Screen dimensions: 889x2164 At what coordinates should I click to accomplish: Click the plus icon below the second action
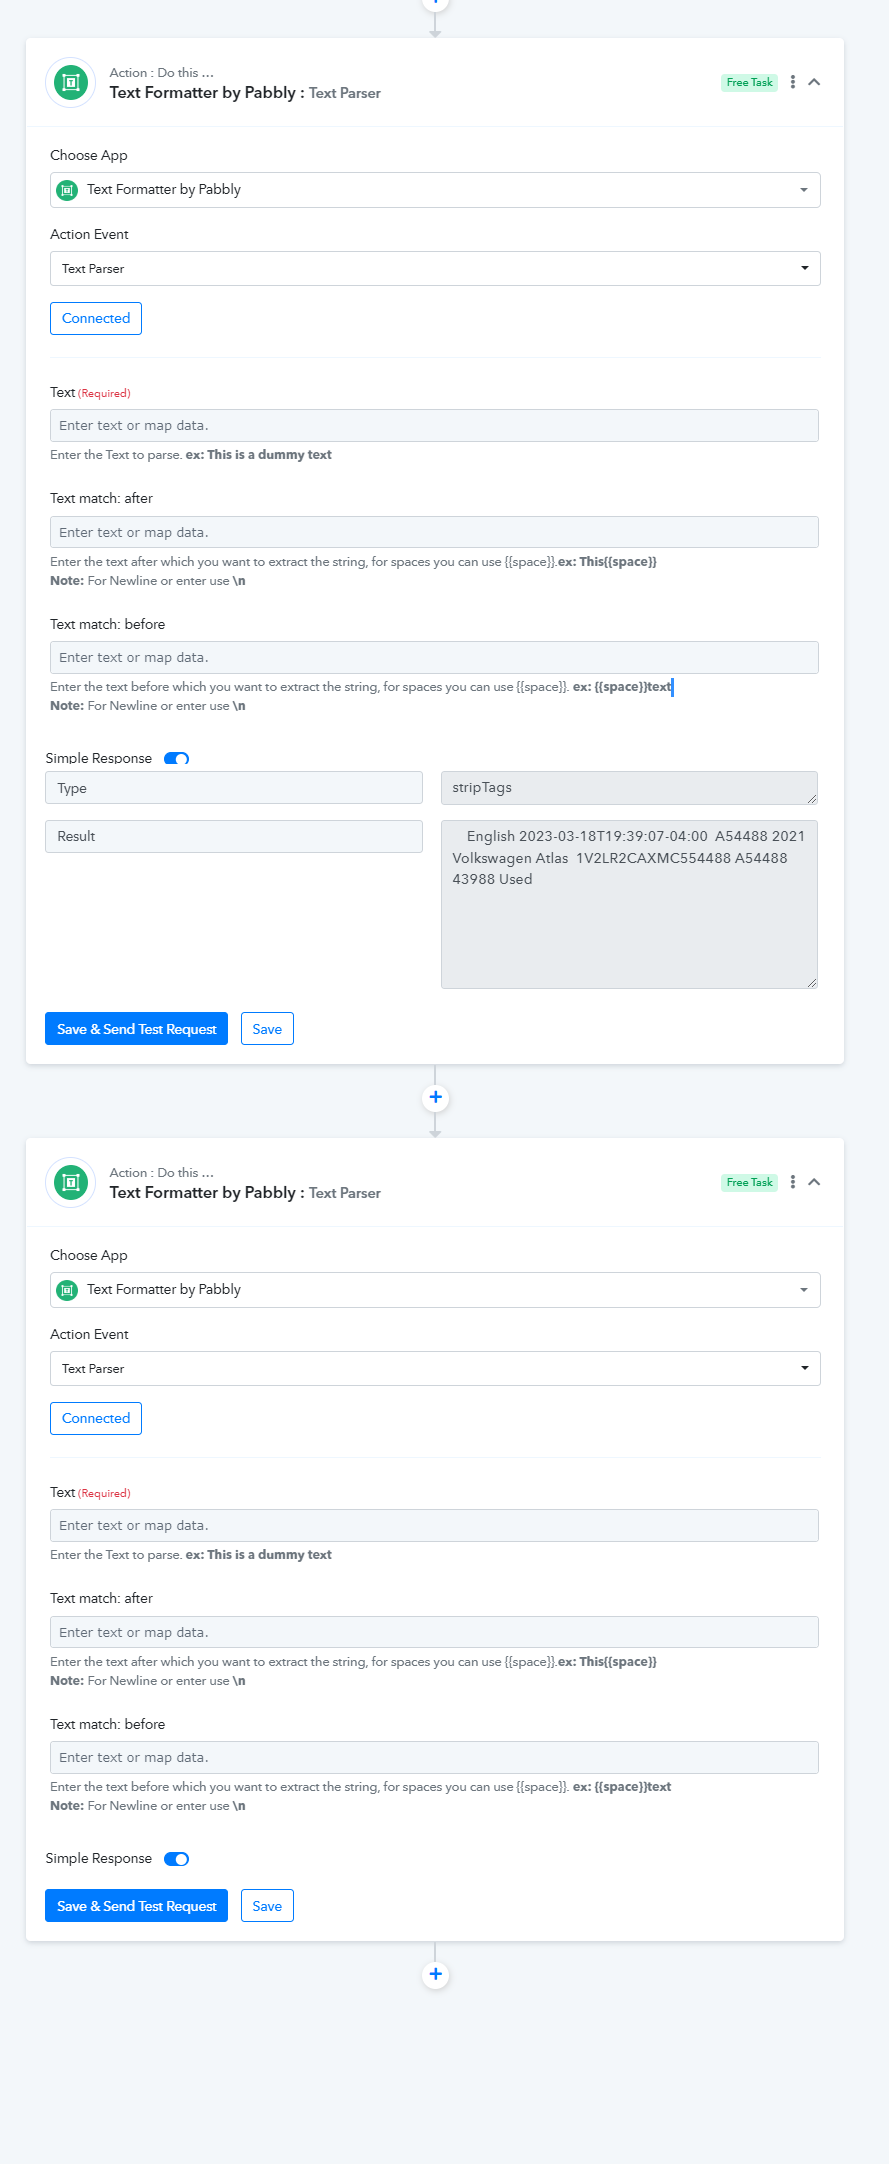tap(435, 1974)
